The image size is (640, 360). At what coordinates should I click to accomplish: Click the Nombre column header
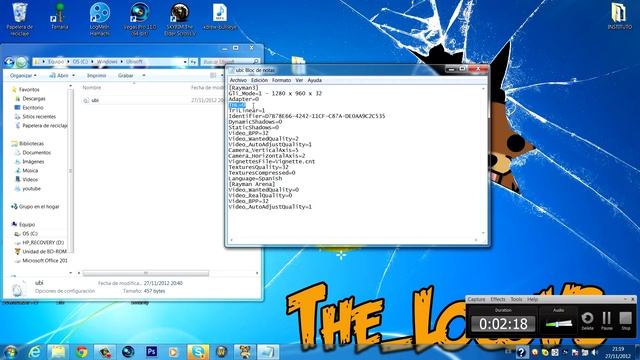point(92,87)
